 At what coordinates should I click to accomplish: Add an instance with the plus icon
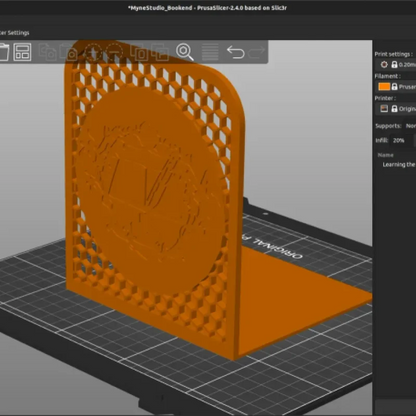click(93, 52)
